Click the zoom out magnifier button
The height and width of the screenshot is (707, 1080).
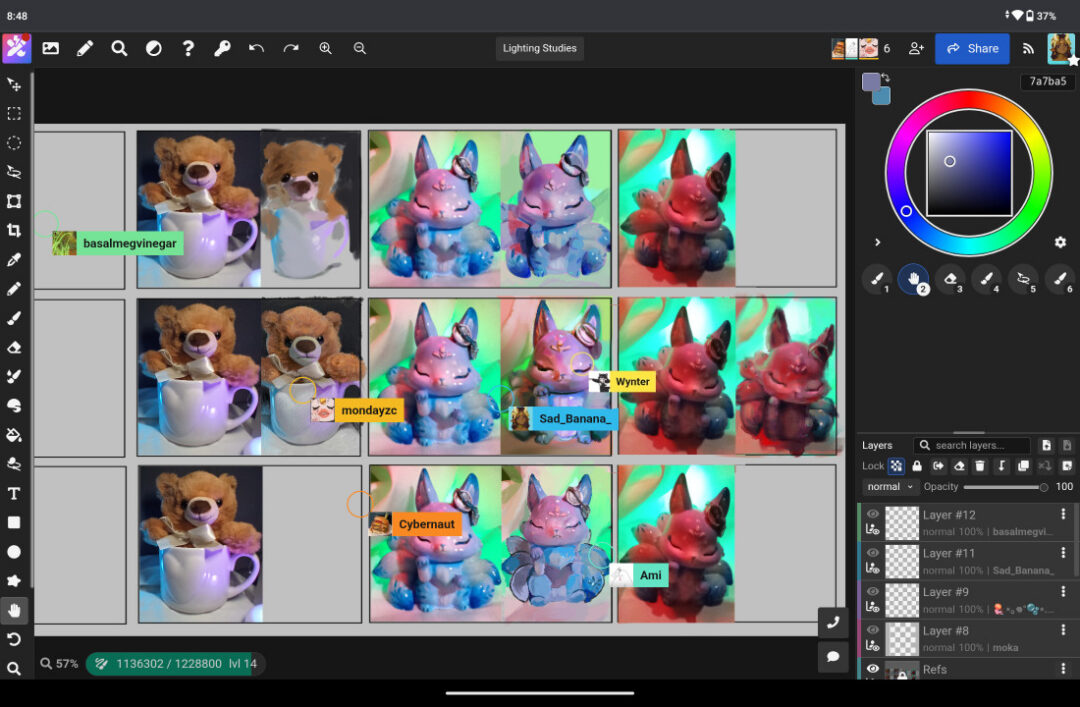(360, 48)
